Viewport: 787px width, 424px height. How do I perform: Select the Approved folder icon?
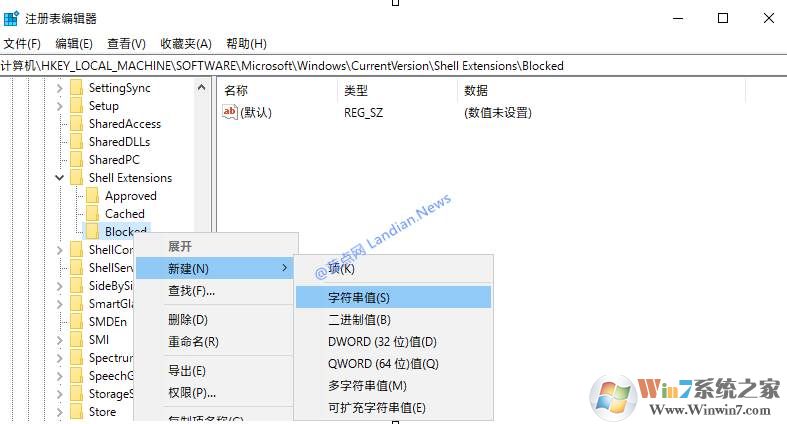92,196
